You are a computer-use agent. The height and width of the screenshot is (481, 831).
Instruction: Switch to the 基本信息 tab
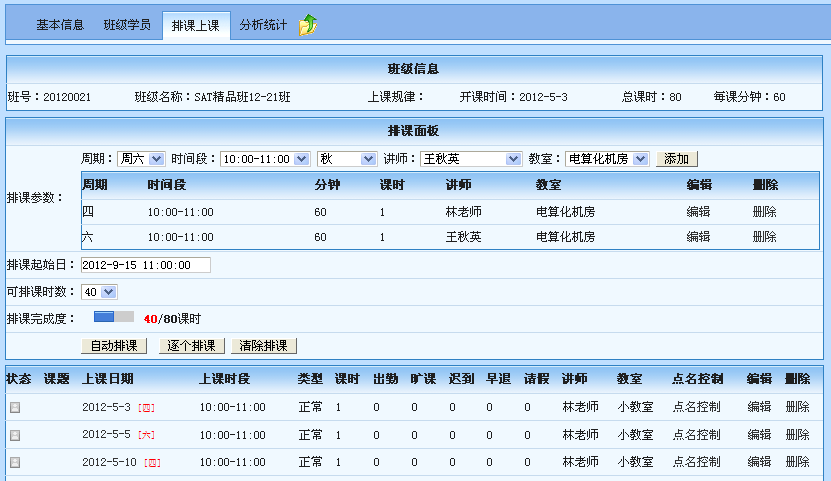pyautogui.click(x=60, y=25)
